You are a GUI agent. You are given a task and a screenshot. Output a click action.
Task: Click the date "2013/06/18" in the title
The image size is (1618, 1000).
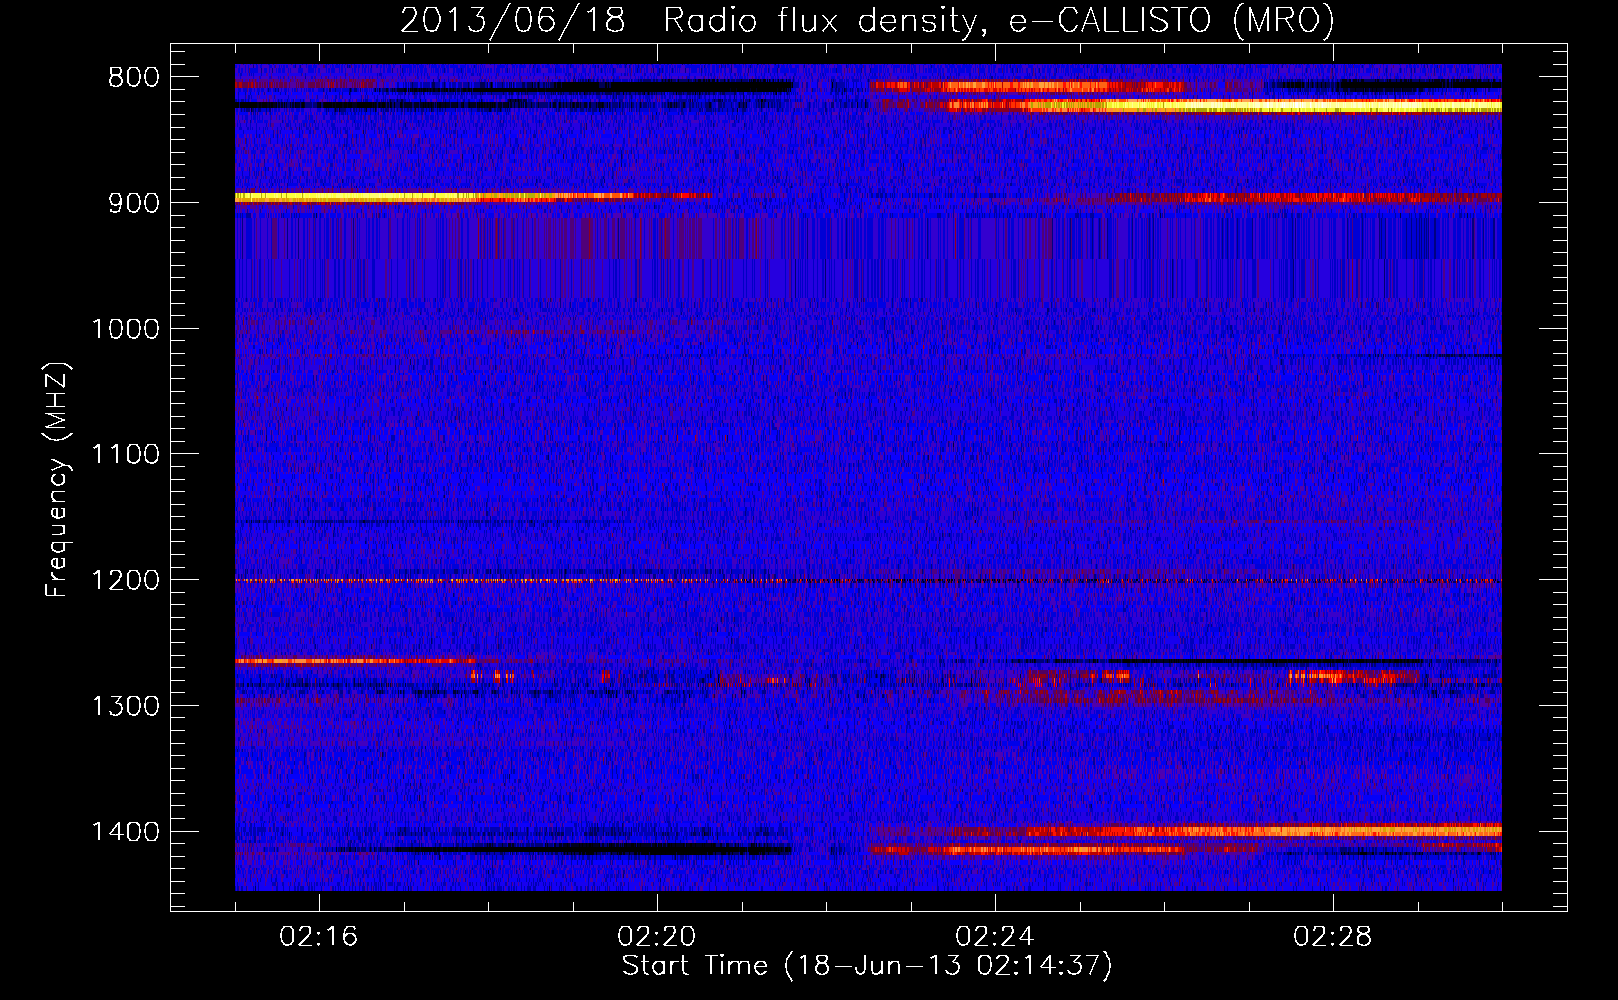pos(513,20)
